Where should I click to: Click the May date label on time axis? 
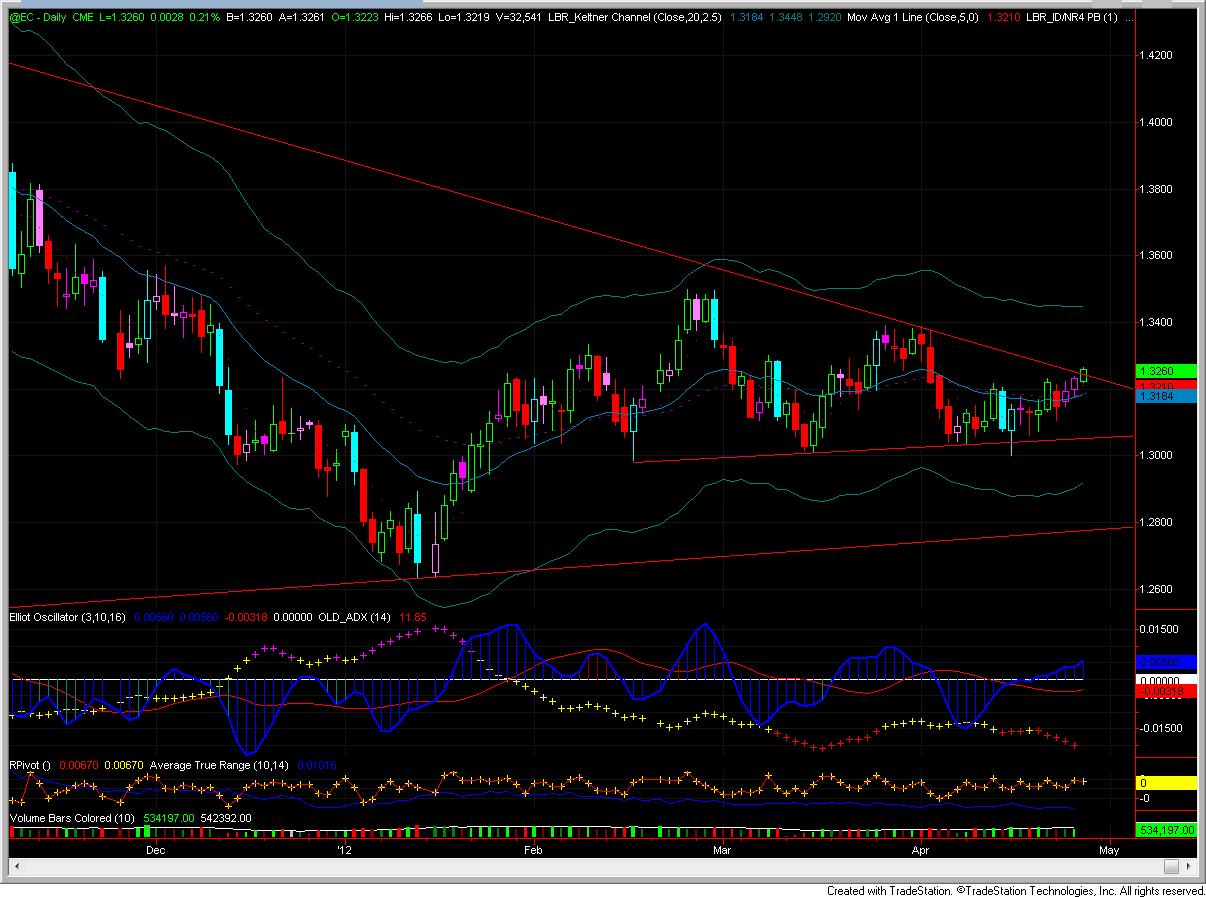pyautogui.click(x=1108, y=850)
